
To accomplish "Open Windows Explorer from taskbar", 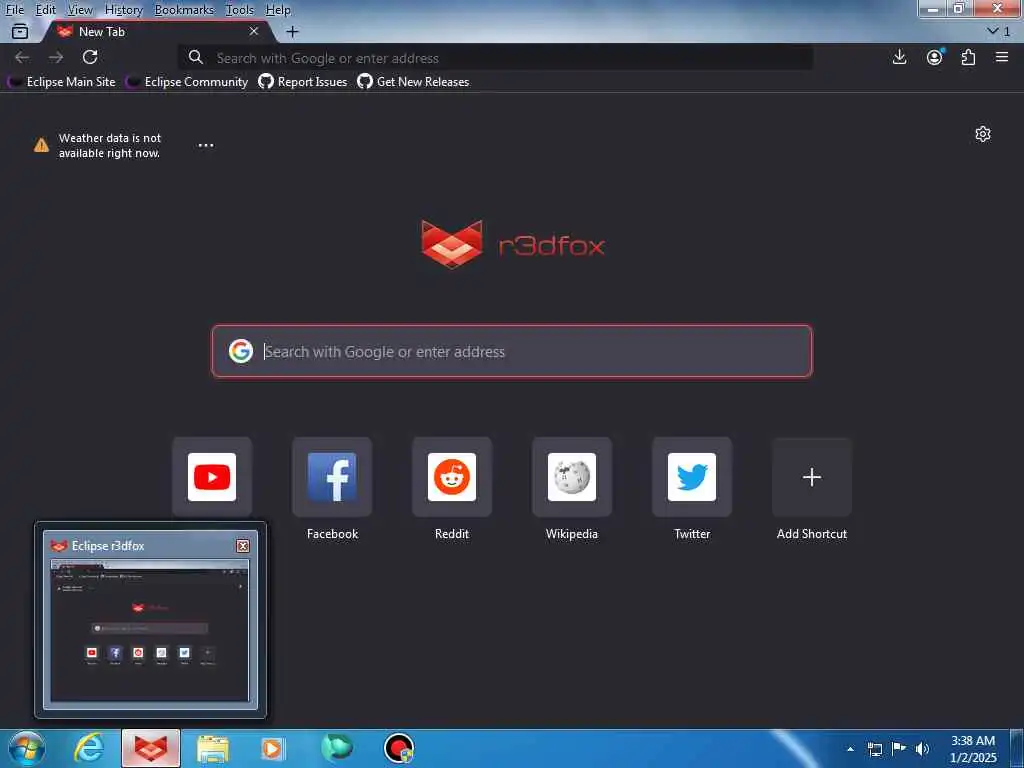I will [x=213, y=748].
